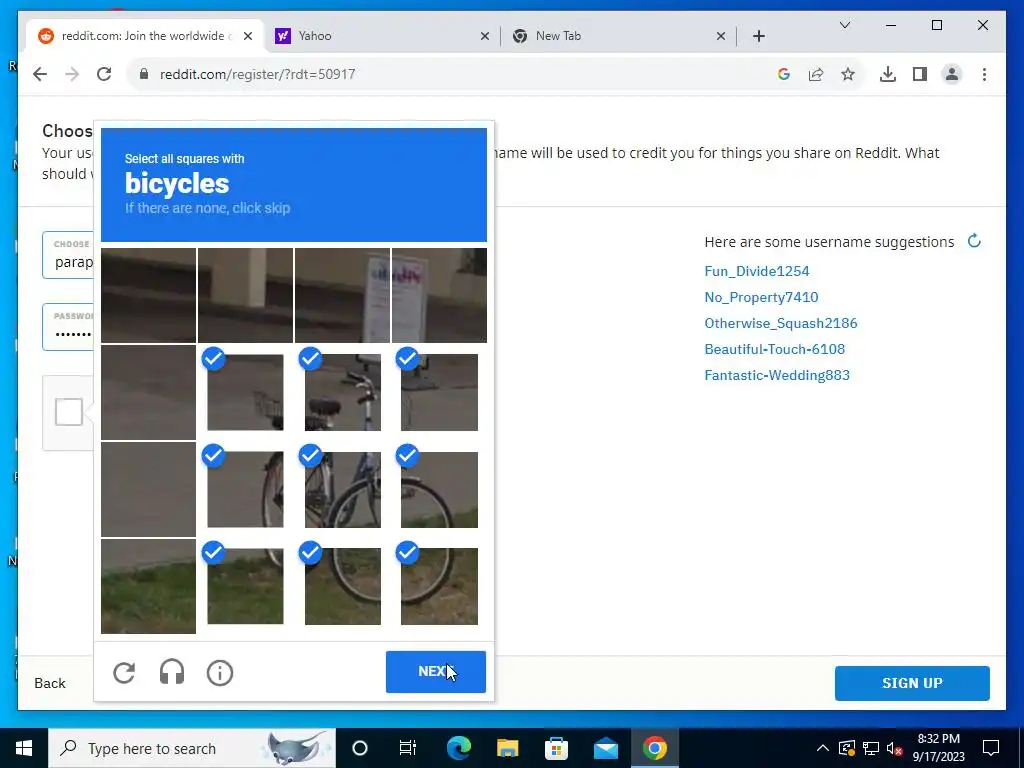Click Chrome icon on taskbar
Screen dimensions: 1024x768
point(654,748)
